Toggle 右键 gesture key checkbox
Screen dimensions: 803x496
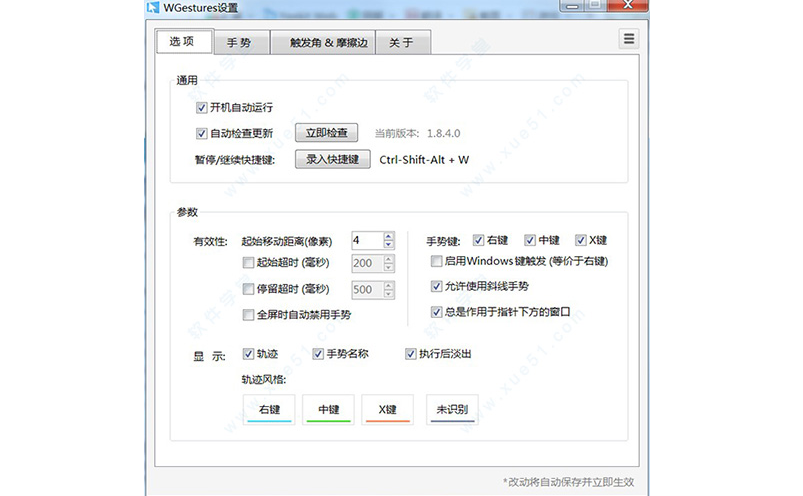479,240
